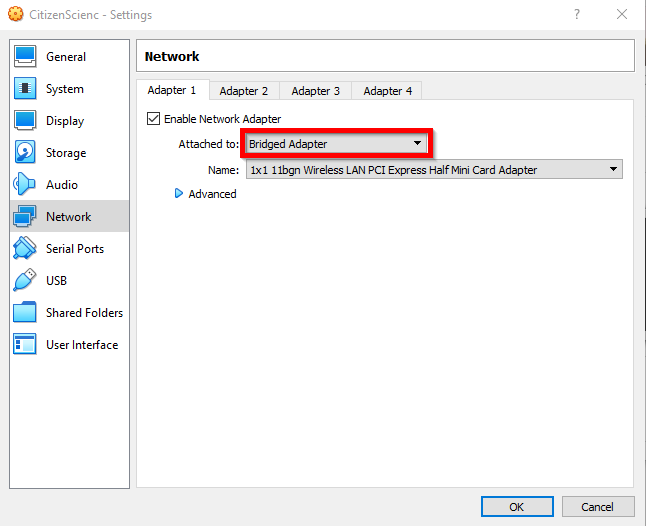This screenshot has width=646, height=526.
Task: Open the Storage disk icon
Action: pyautogui.click(x=25, y=152)
